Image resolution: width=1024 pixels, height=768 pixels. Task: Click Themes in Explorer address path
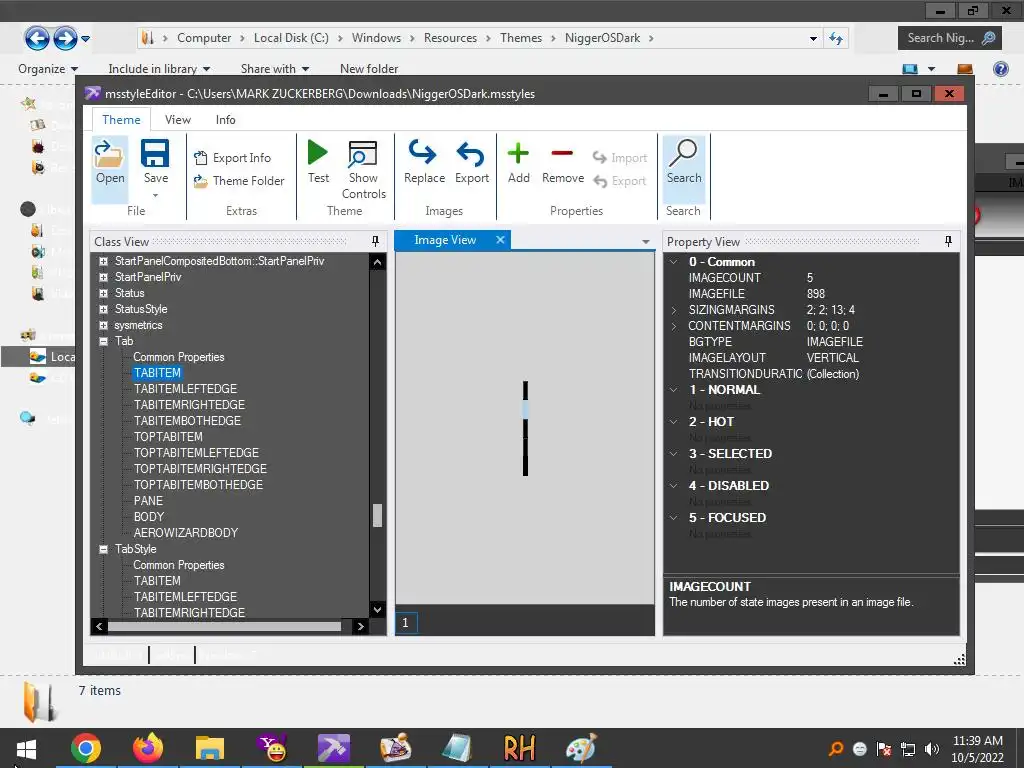tap(520, 38)
